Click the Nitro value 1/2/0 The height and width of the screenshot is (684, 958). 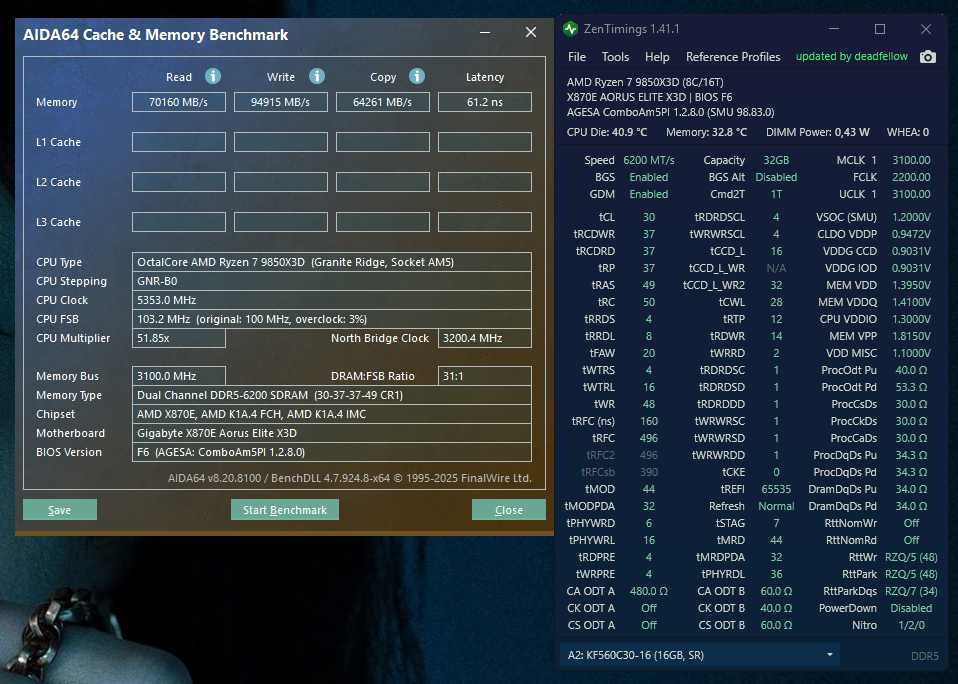click(x=911, y=625)
